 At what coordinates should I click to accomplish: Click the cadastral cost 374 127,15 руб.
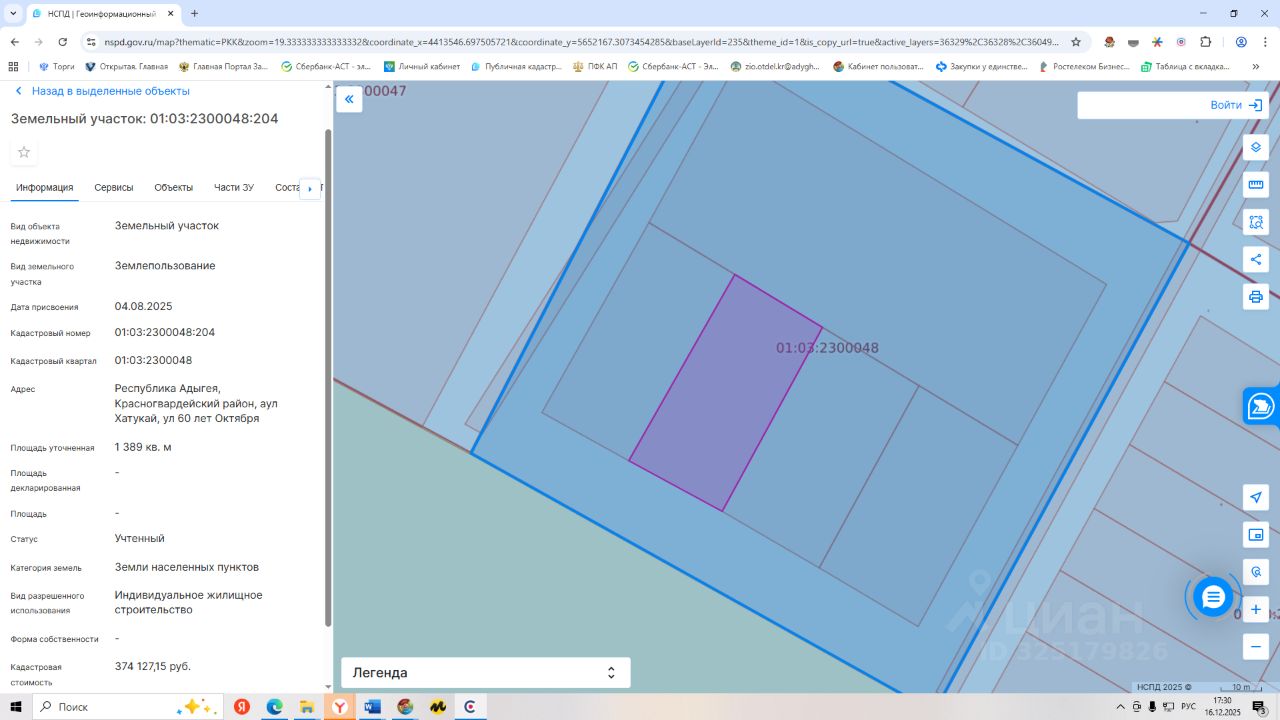coord(153,666)
